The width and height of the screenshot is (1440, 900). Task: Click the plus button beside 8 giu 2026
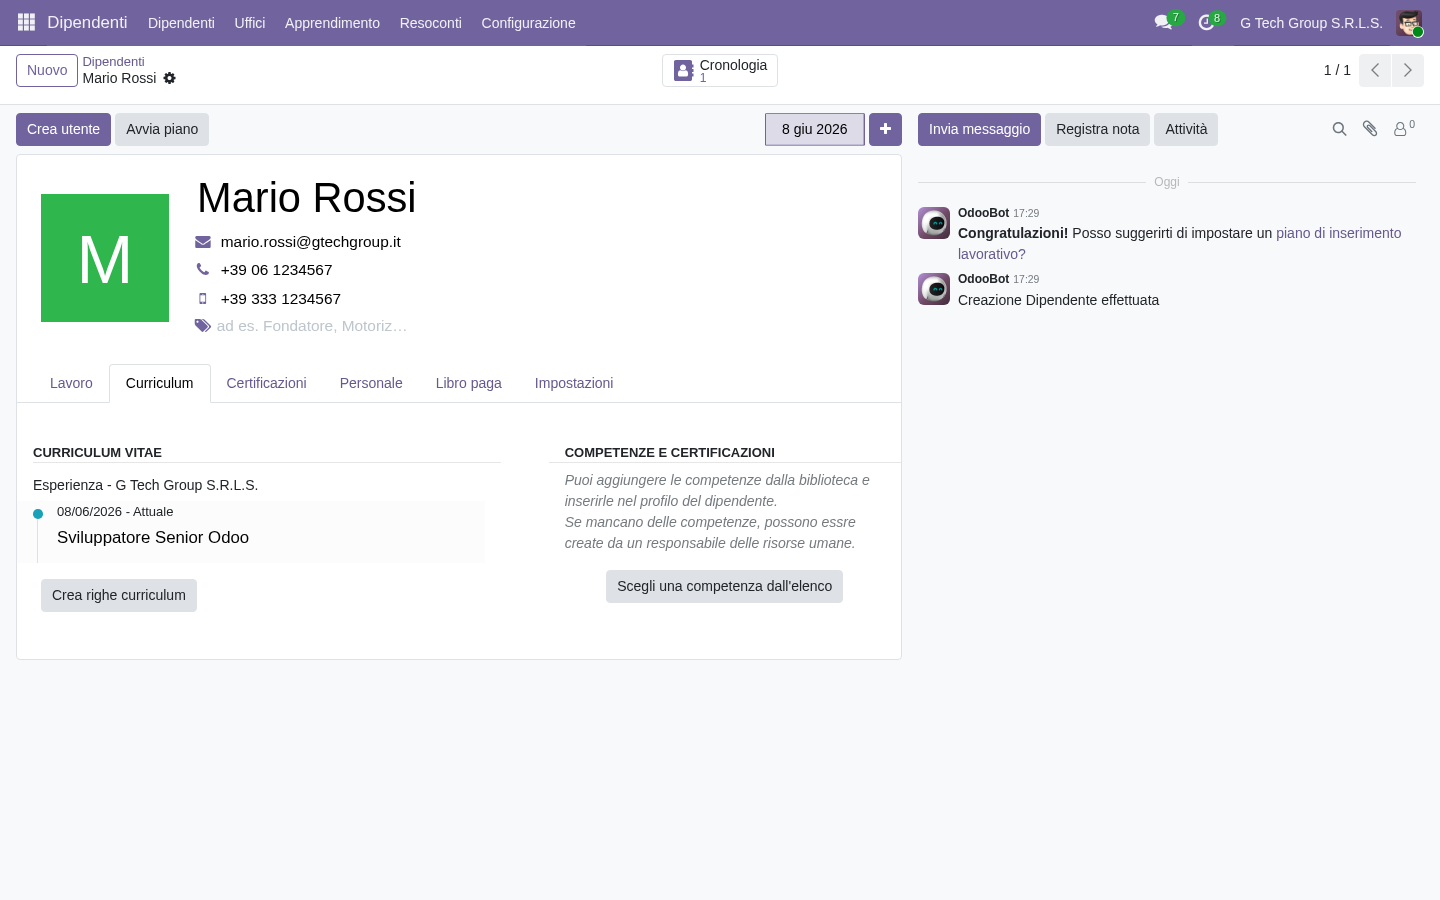coord(885,129)
